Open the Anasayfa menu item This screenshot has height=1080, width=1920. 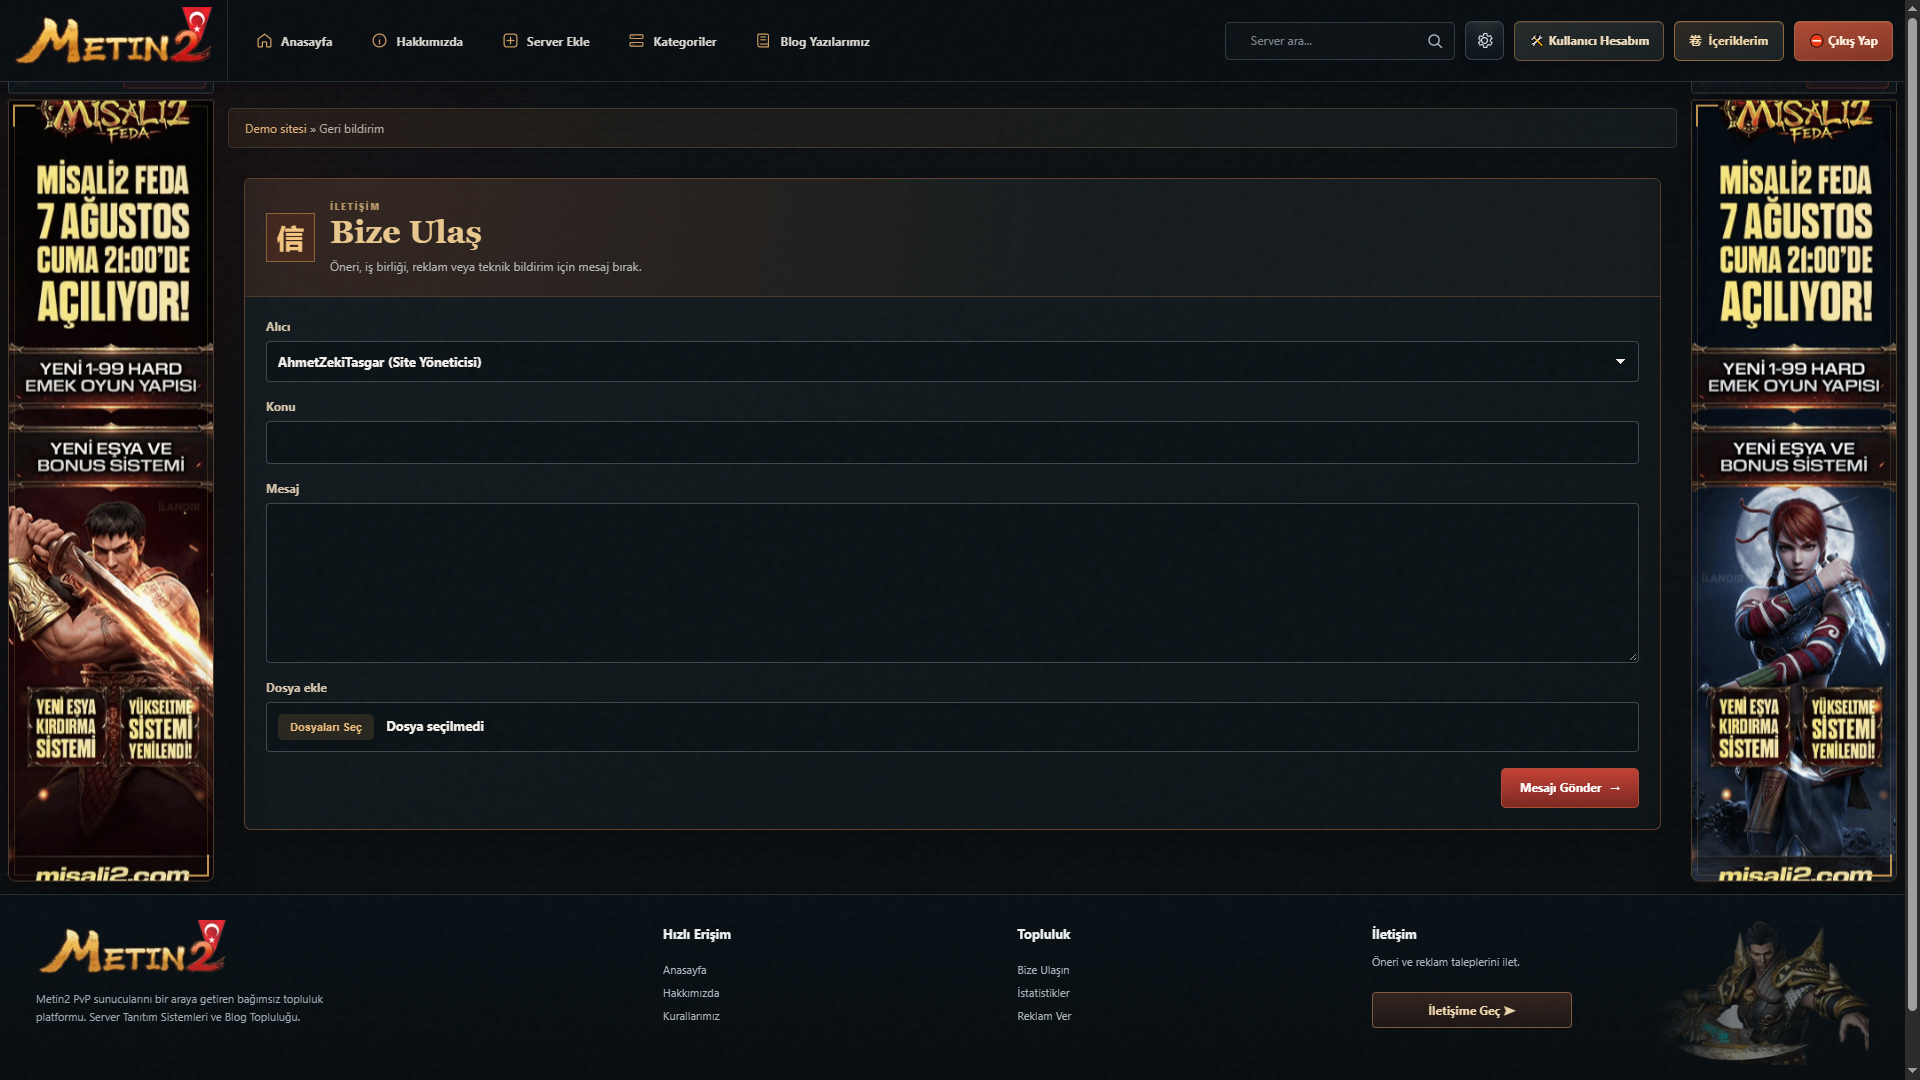click(294, 41)
